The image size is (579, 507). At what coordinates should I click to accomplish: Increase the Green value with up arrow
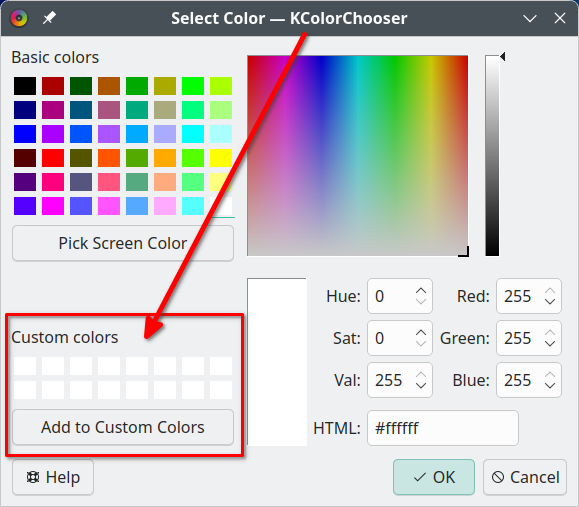tap(550, 333)
